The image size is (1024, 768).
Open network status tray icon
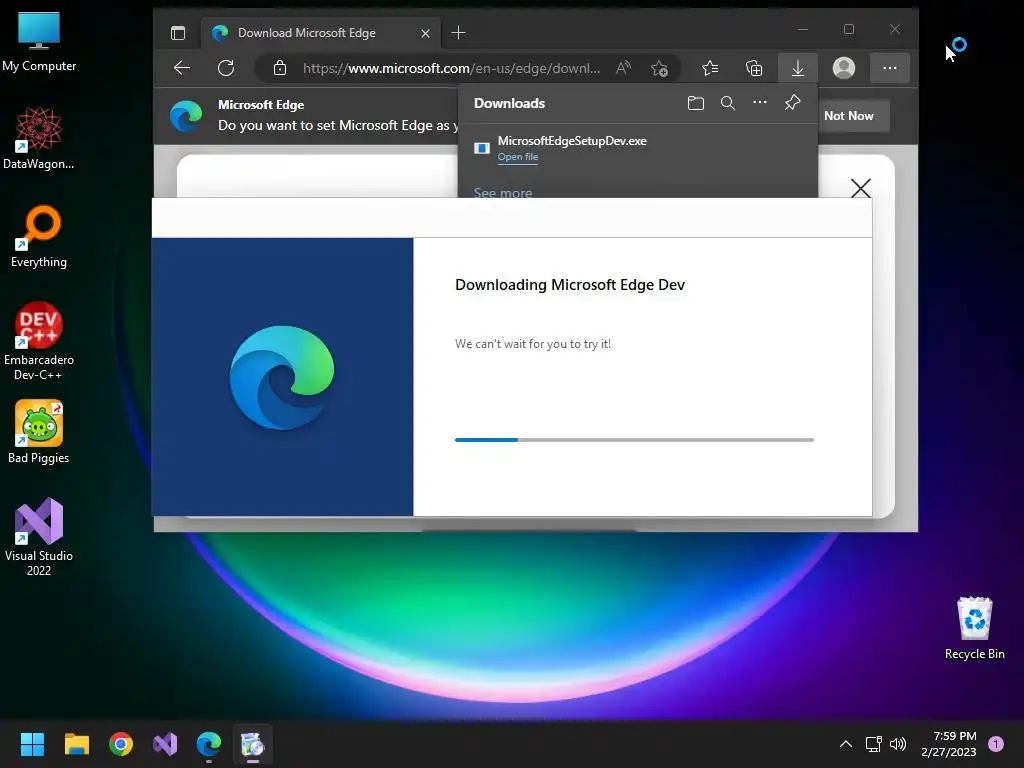[873, 744]
